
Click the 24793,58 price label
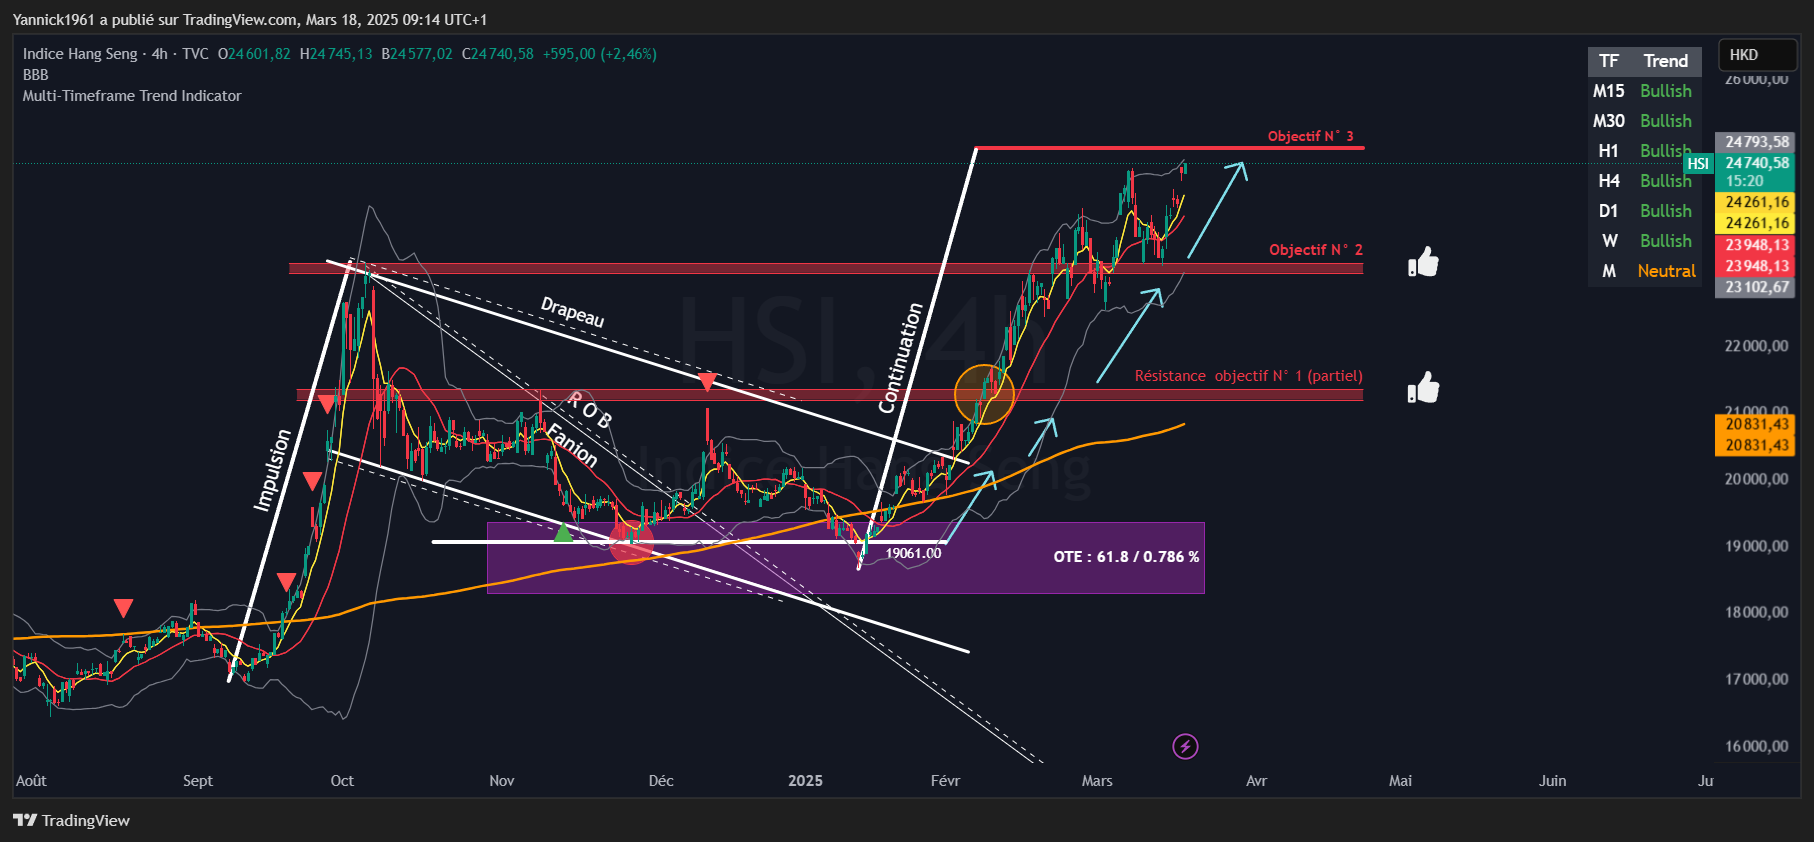click(1756, 142)
